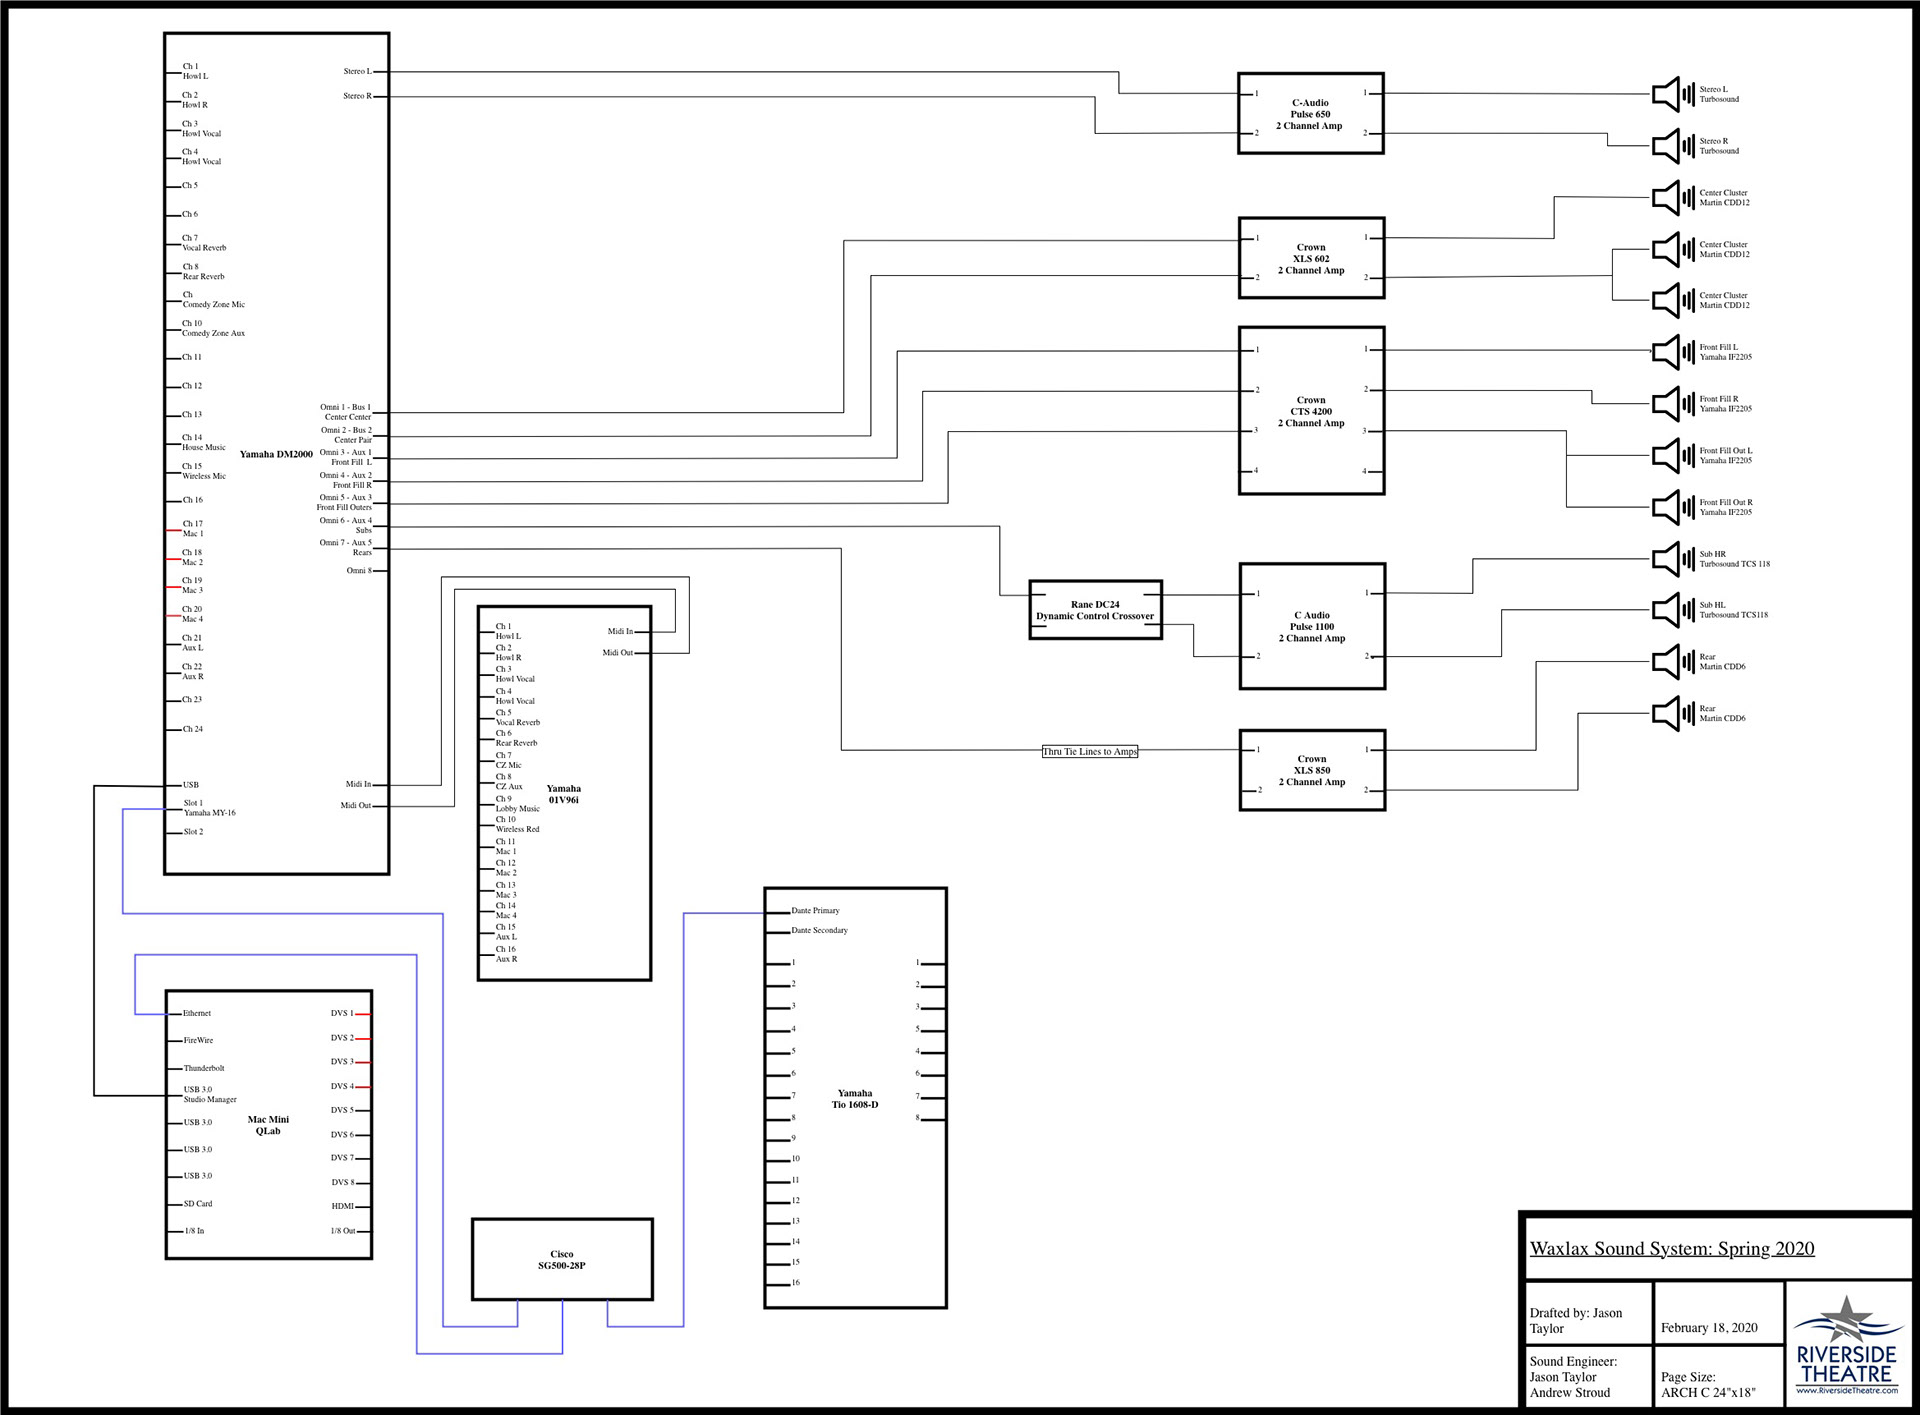The image size is (1920, 1415).
Task: Click the Front Fill Out R speaker symbol
Action: (x=1672, y=507)
